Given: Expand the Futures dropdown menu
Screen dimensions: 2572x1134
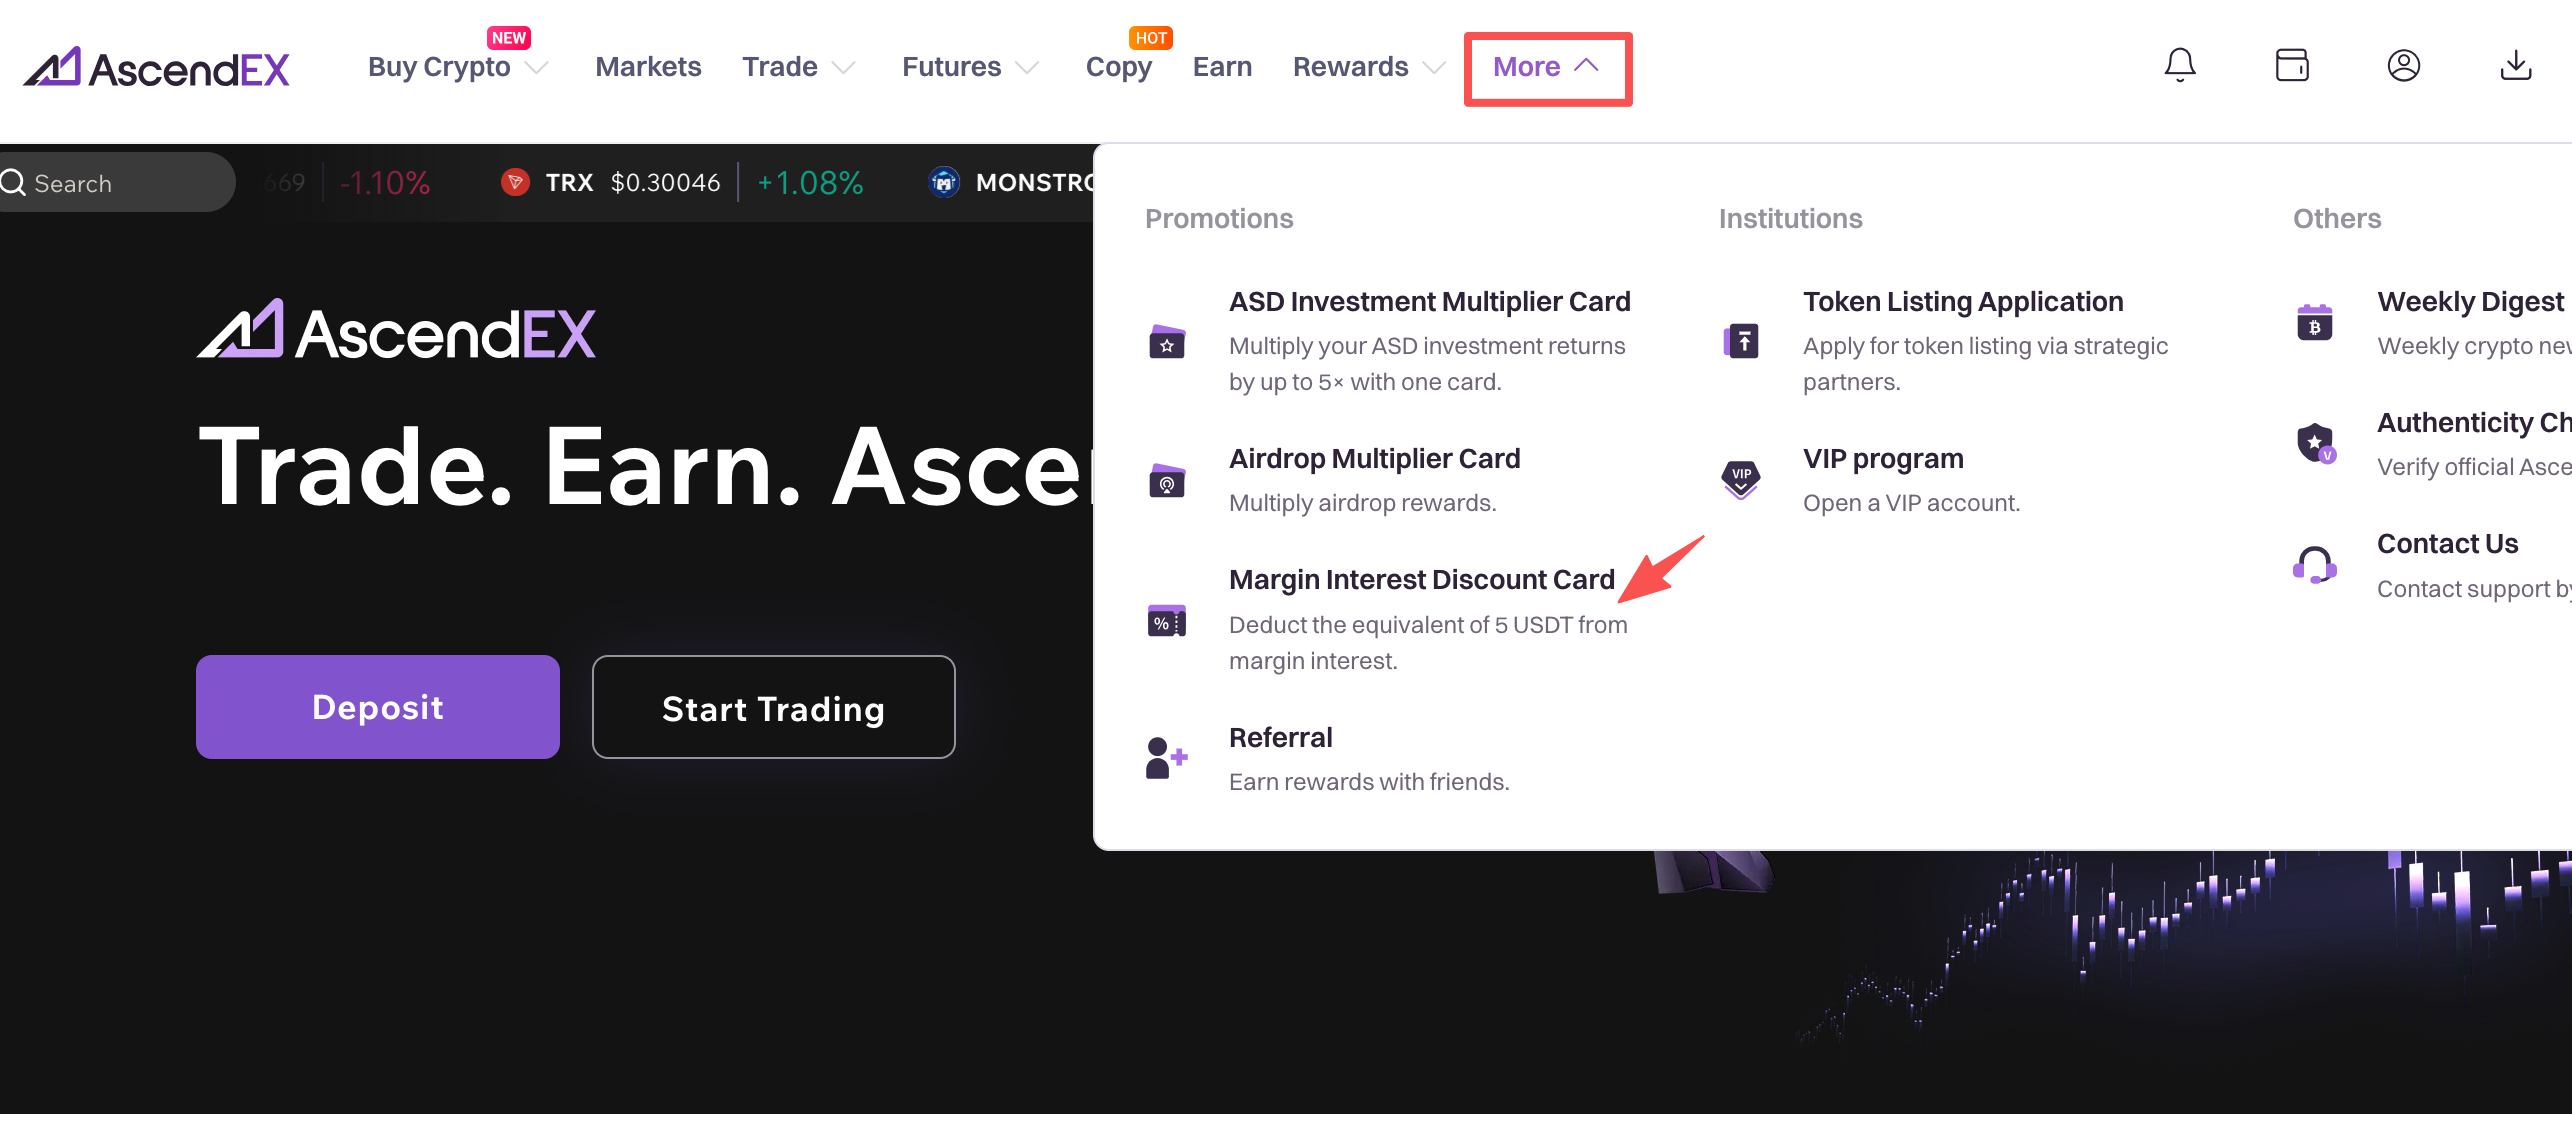Looking at the screenshot, I should 971,67.
